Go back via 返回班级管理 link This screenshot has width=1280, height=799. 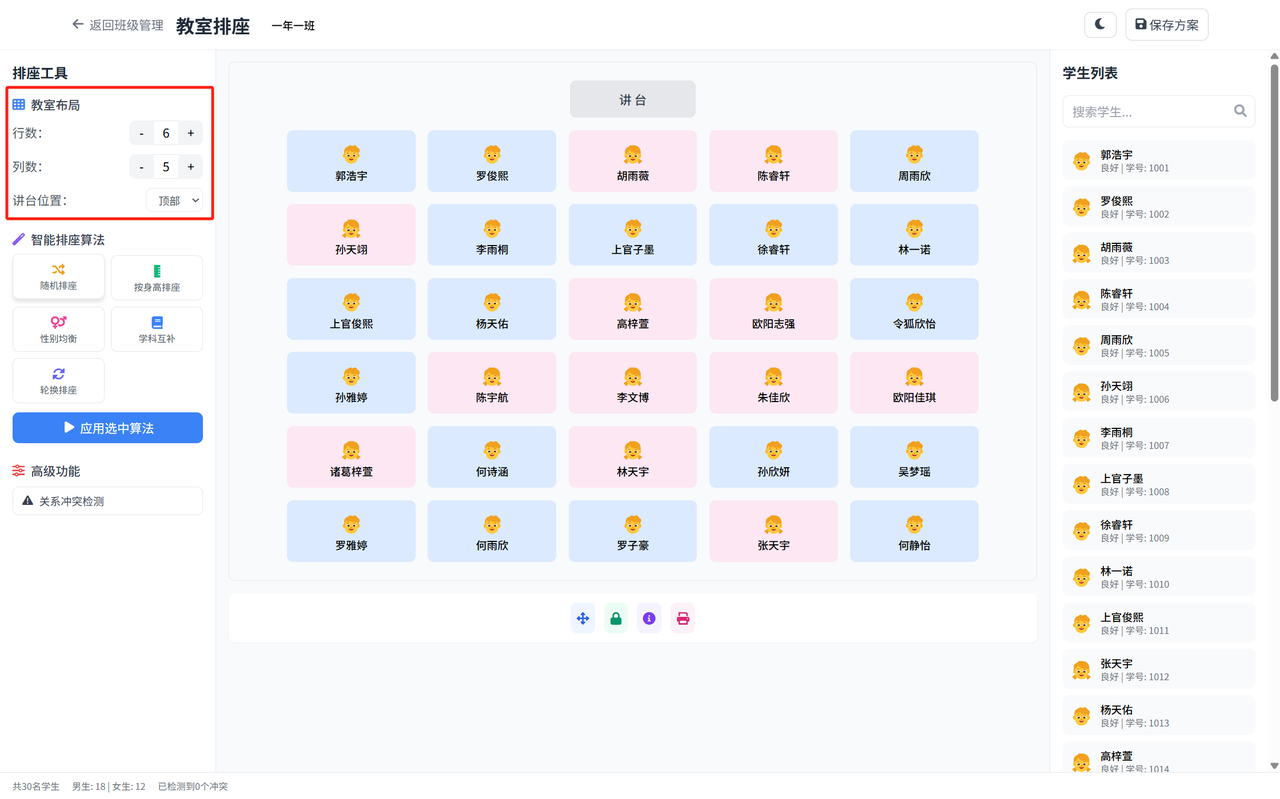(x=117, y=25)
